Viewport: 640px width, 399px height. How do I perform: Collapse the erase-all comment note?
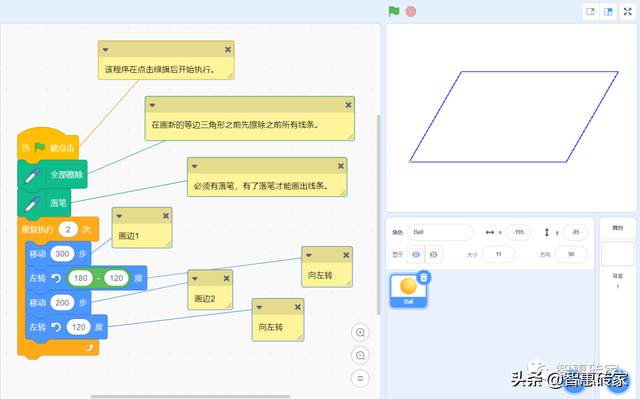[152, 105]
